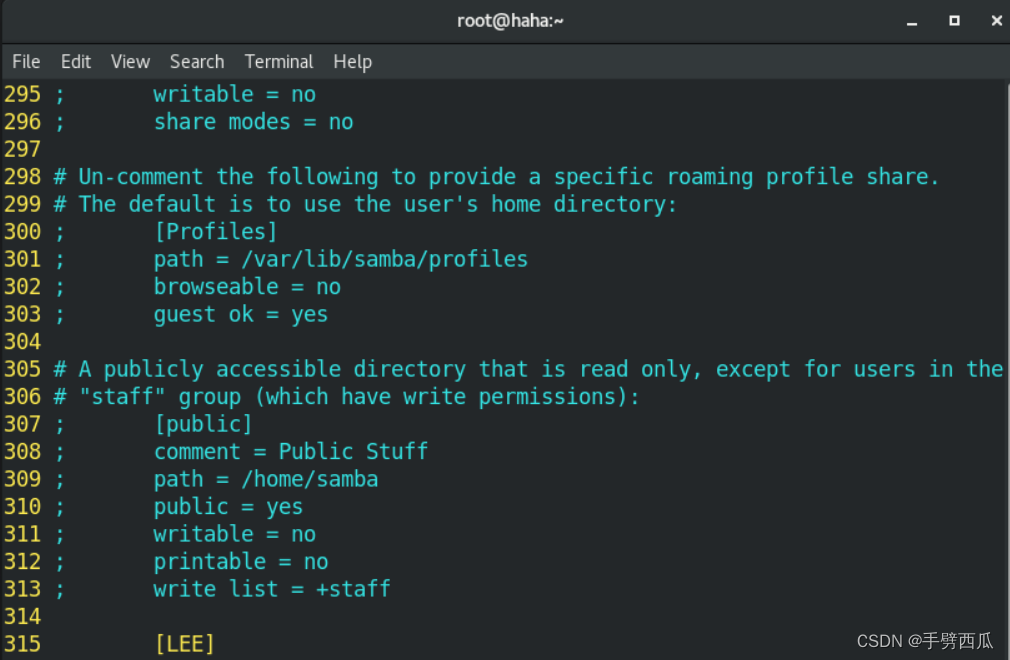The image size is (1010, 660).
Task: Close the terminal window
Action: pos(996,21)
